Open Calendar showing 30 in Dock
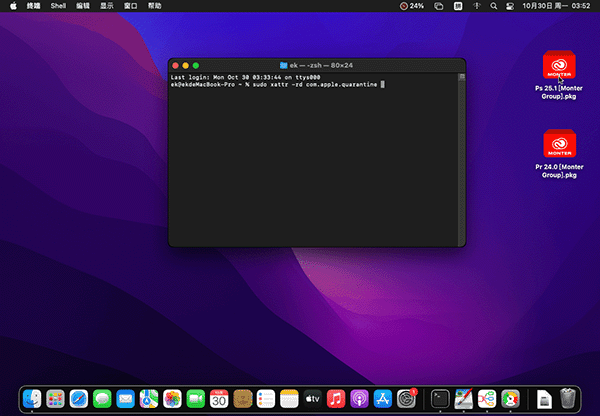This screenshot has width=600, height=416. coord(219,399)
